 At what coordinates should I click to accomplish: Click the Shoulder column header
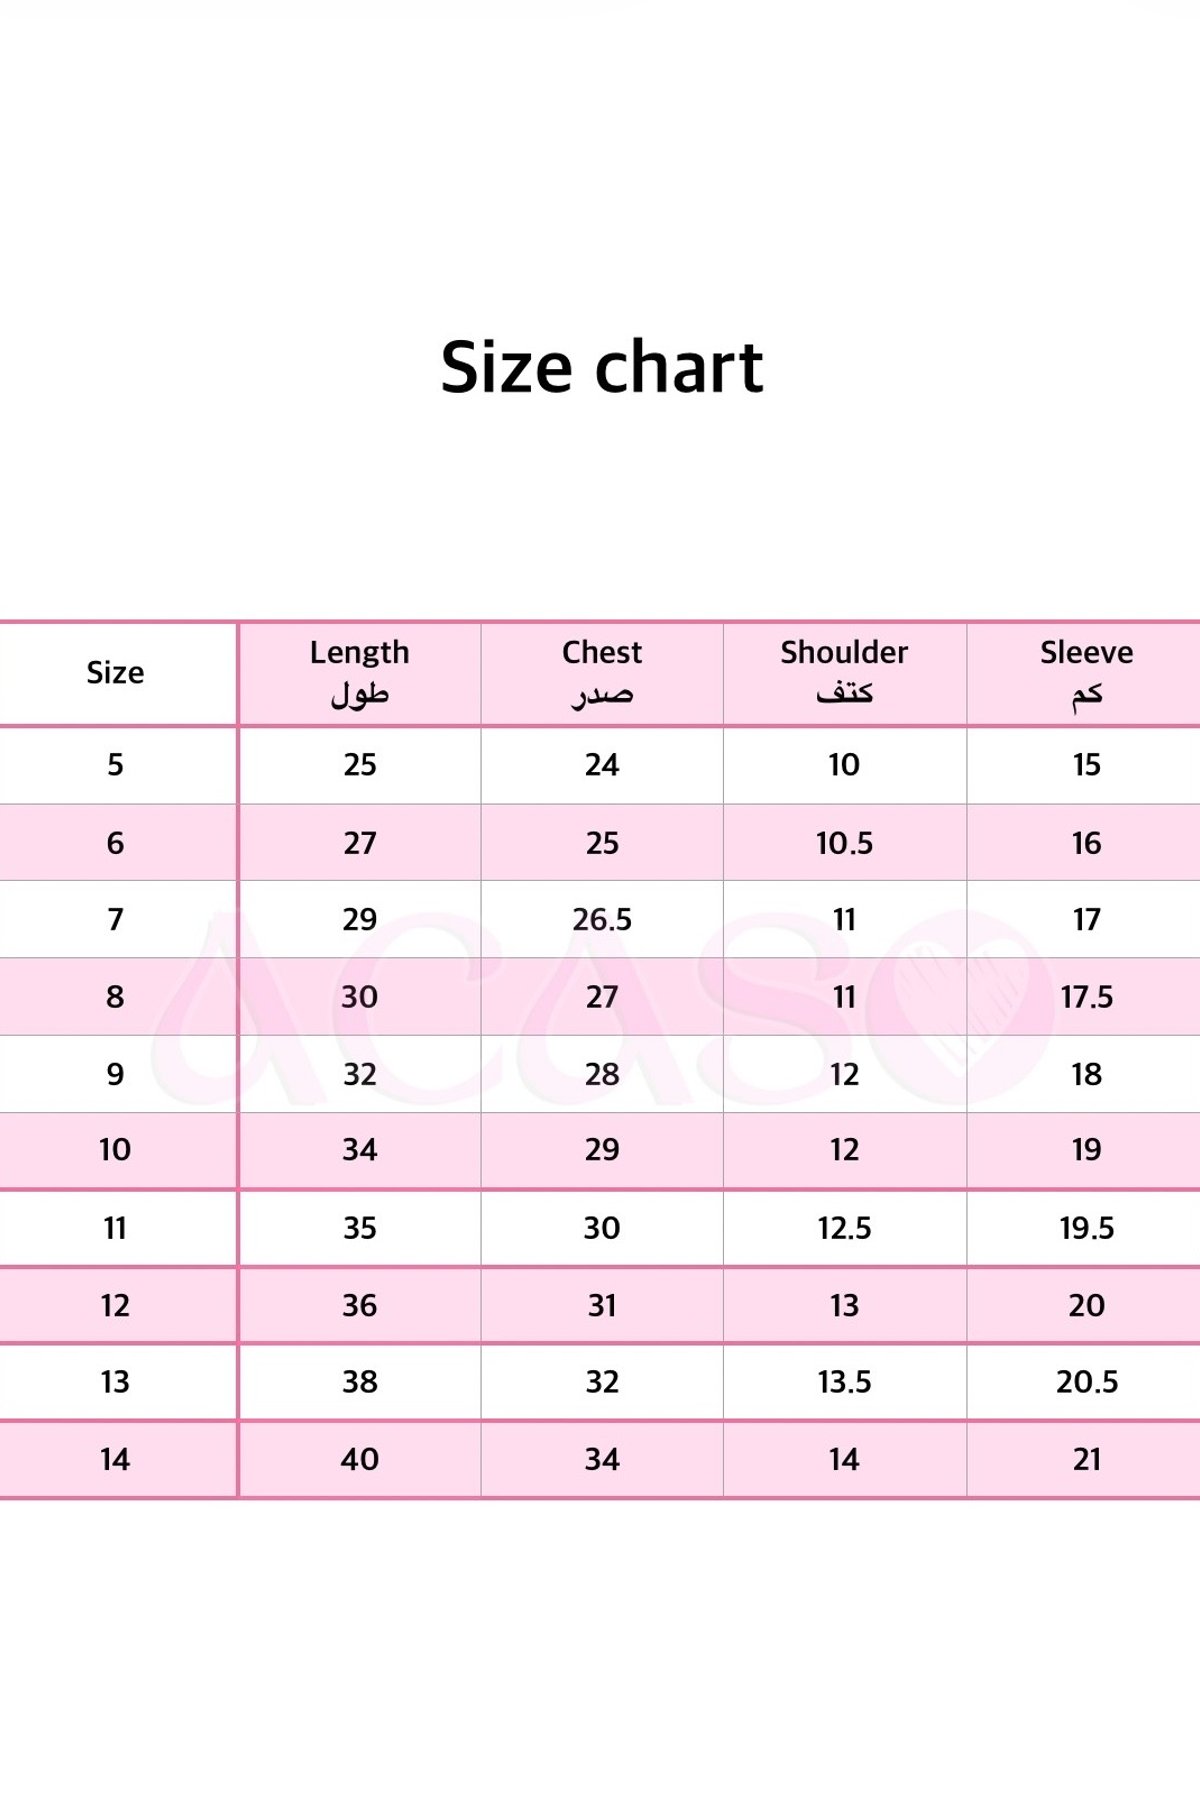click(844, 672)
